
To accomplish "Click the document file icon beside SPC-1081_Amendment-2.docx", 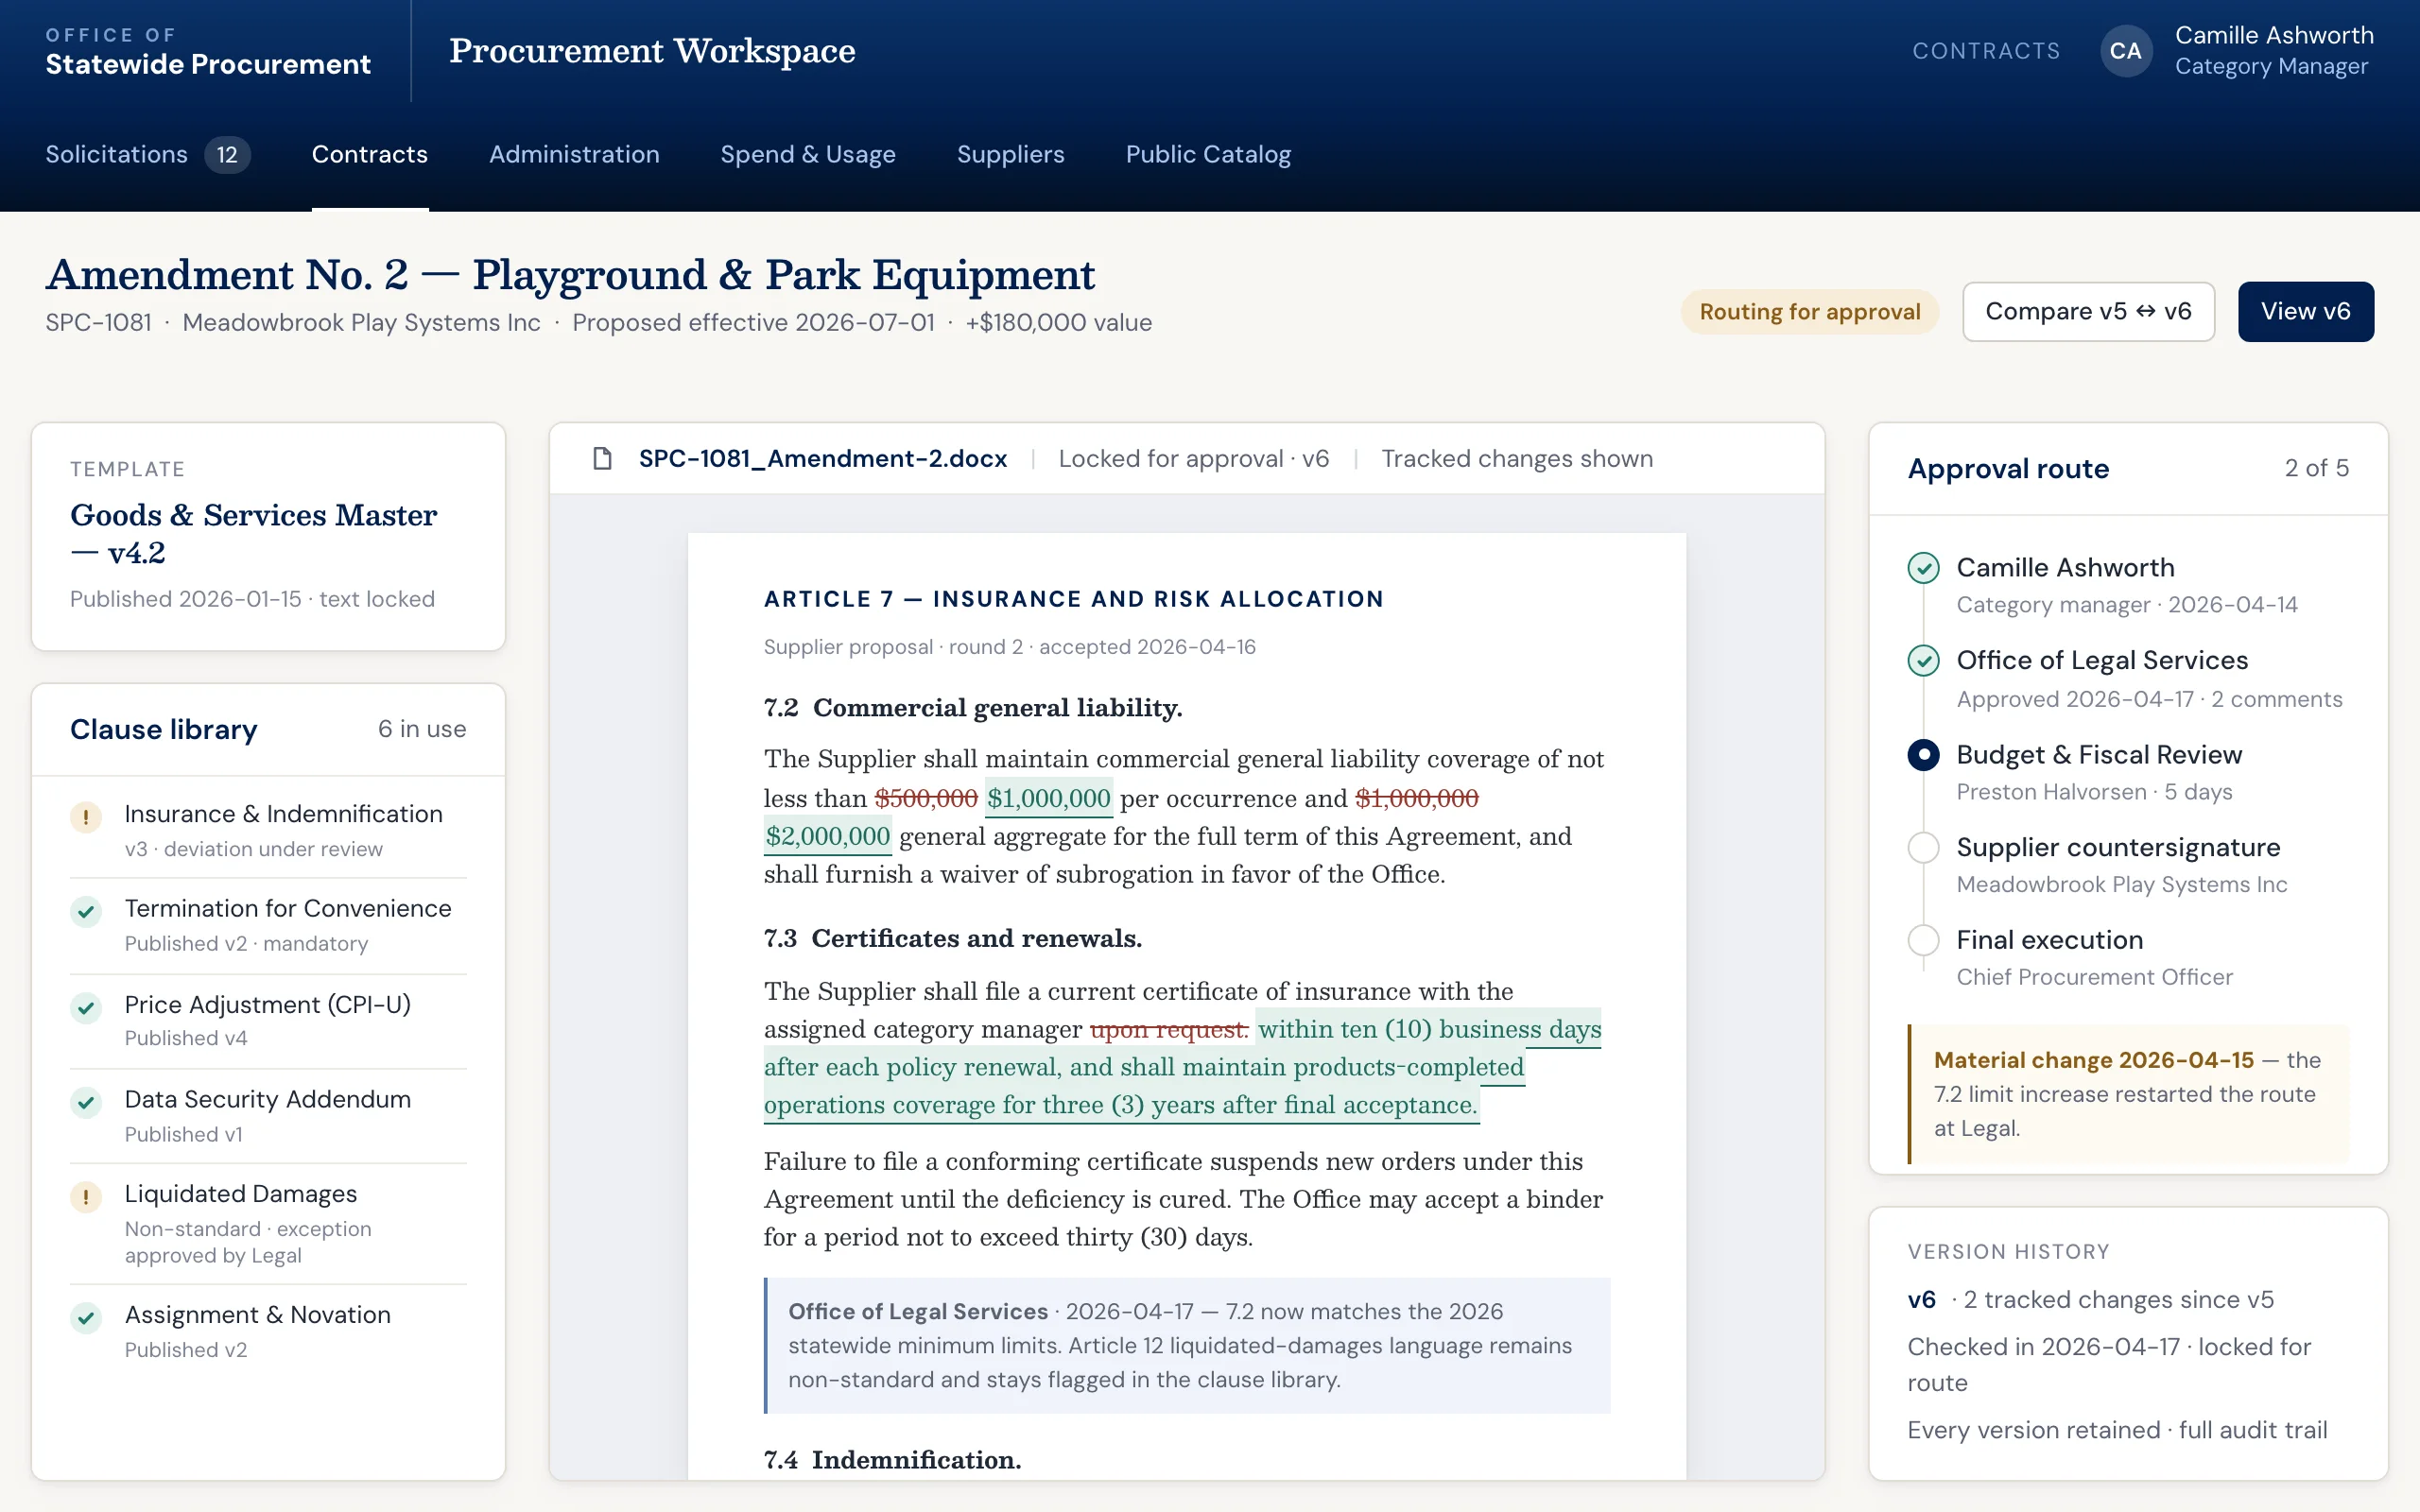I will point(602,459).
